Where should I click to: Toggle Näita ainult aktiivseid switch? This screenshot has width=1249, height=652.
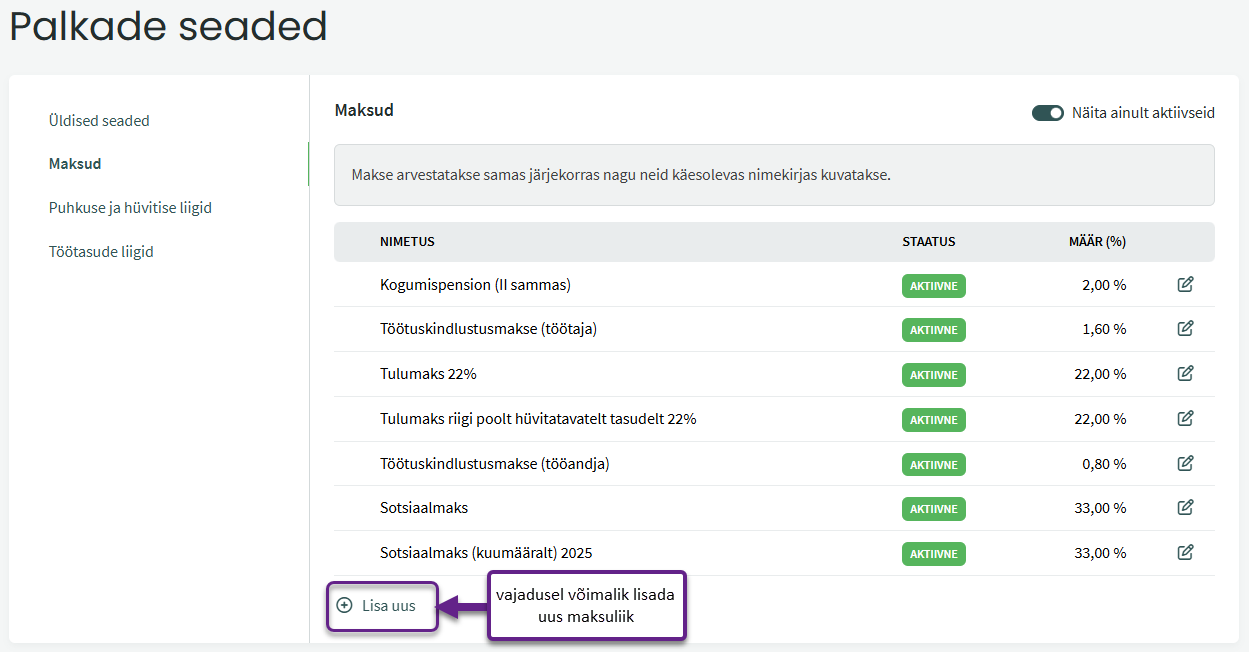tap(1047, 113)
